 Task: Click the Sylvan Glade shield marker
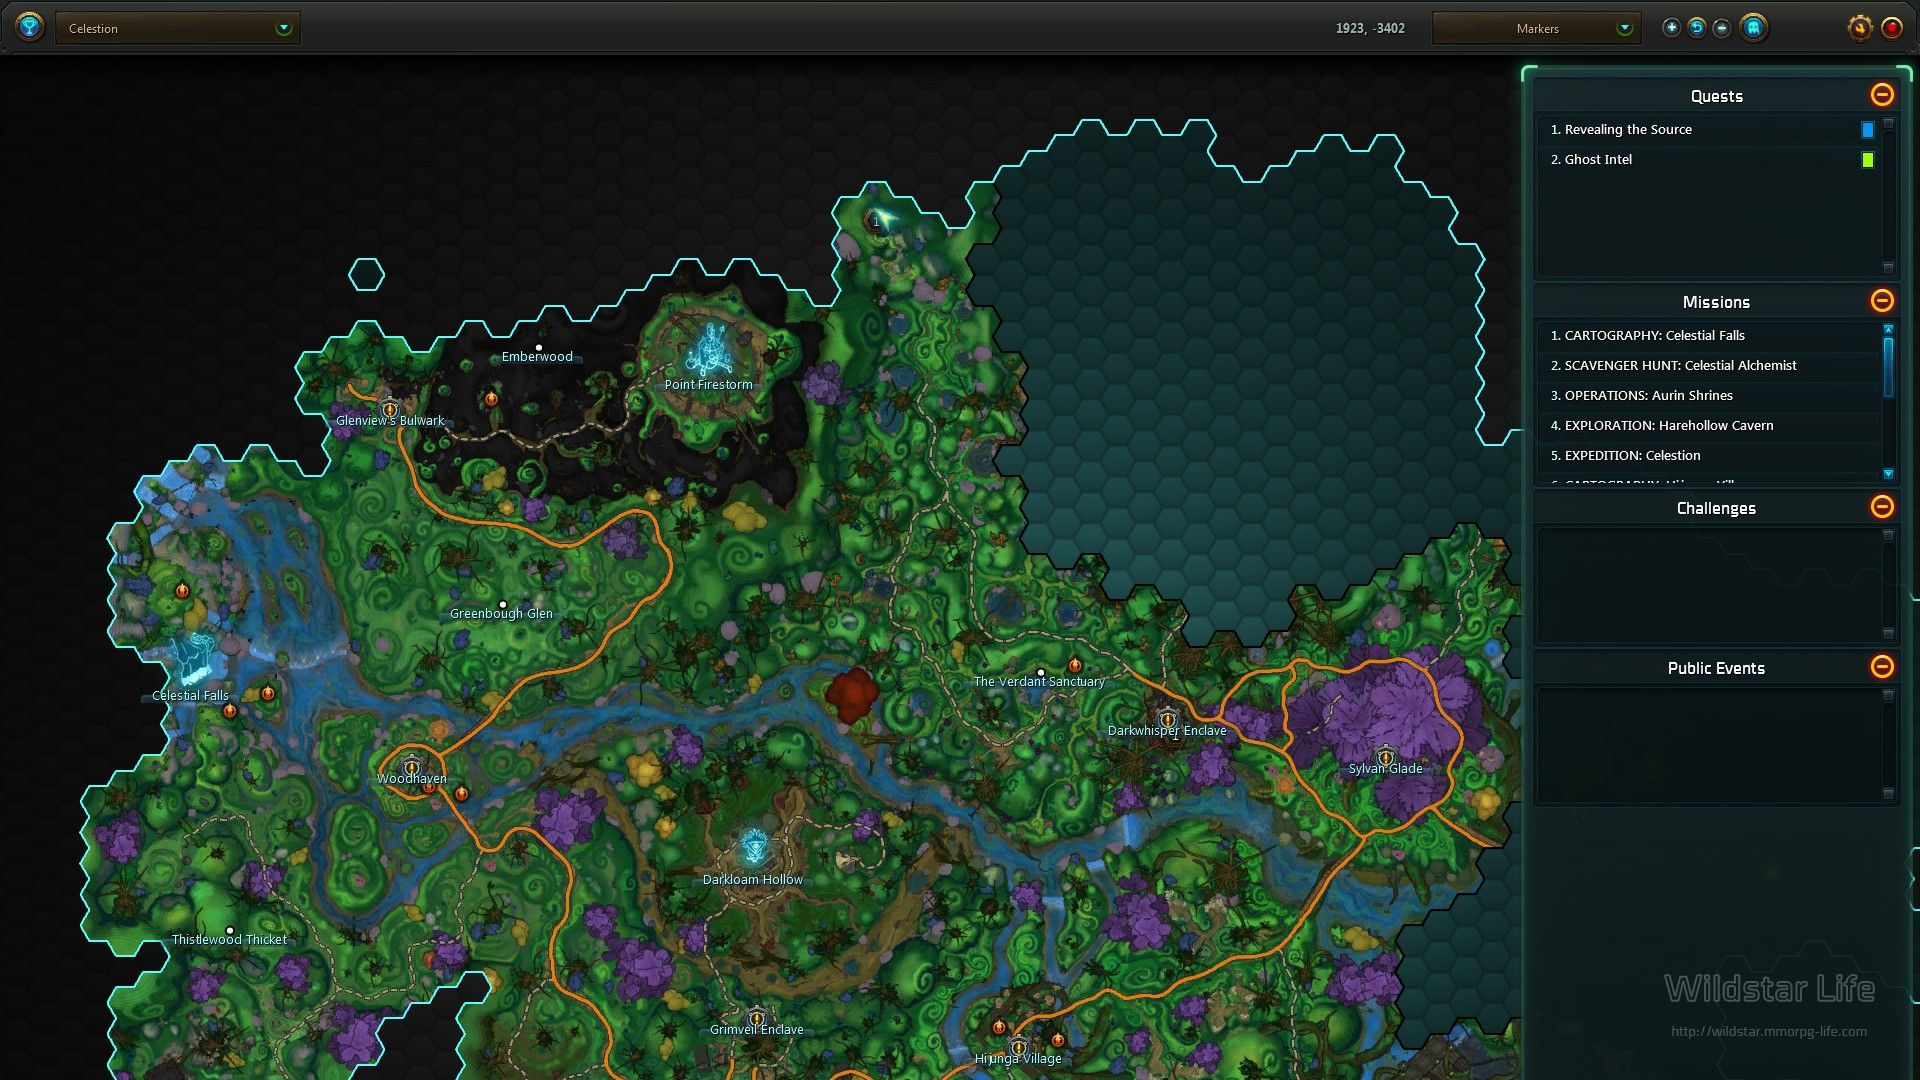click(1385, 757)
